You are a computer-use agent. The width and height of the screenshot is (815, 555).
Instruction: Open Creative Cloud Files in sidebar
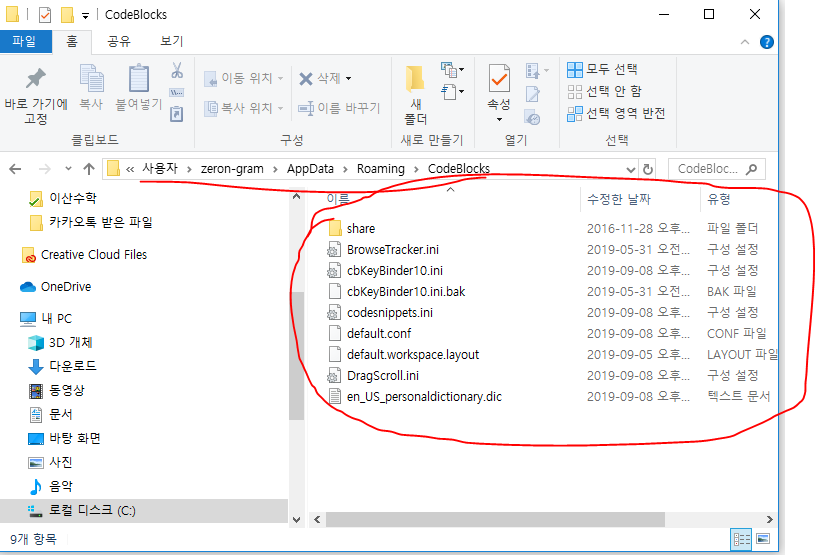(x=94, y=255)
